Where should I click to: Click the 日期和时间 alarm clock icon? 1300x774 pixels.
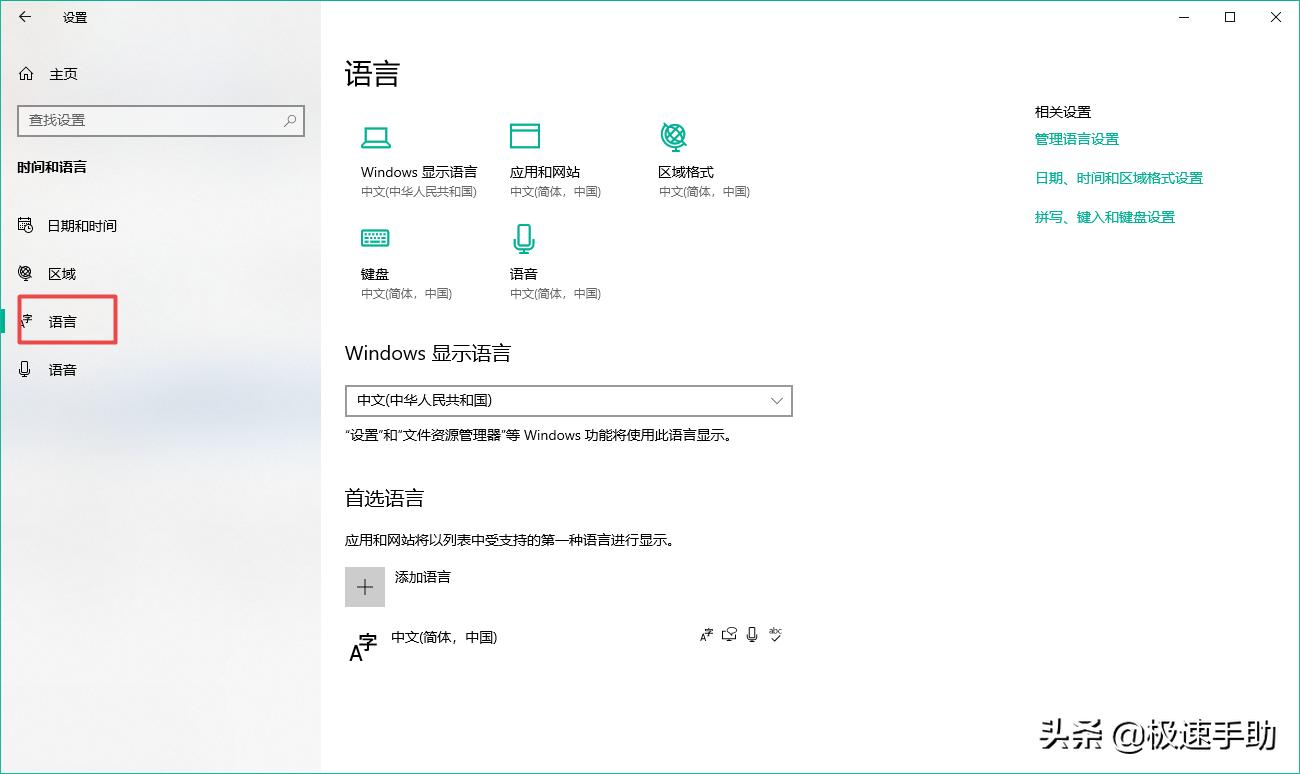(25, 225)
